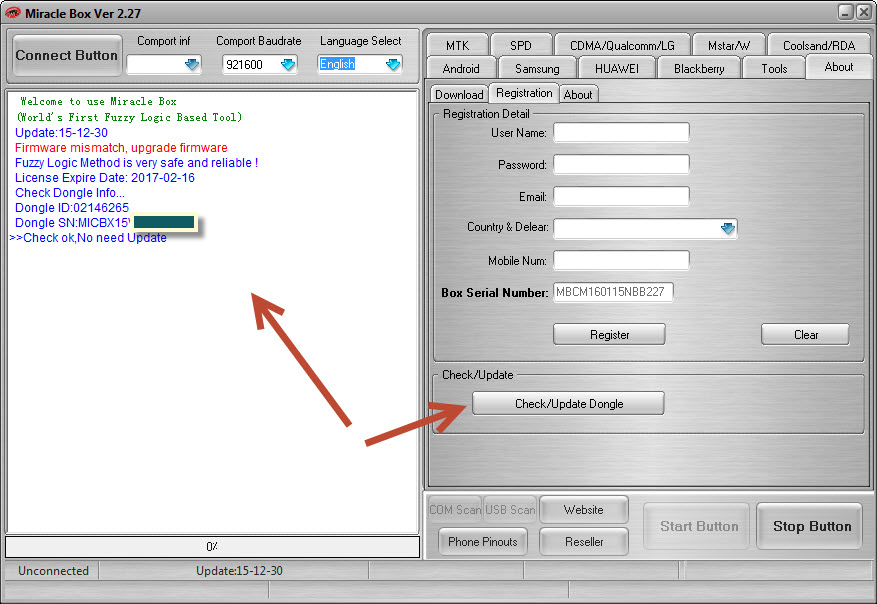Select the top-level About tab

839,67
